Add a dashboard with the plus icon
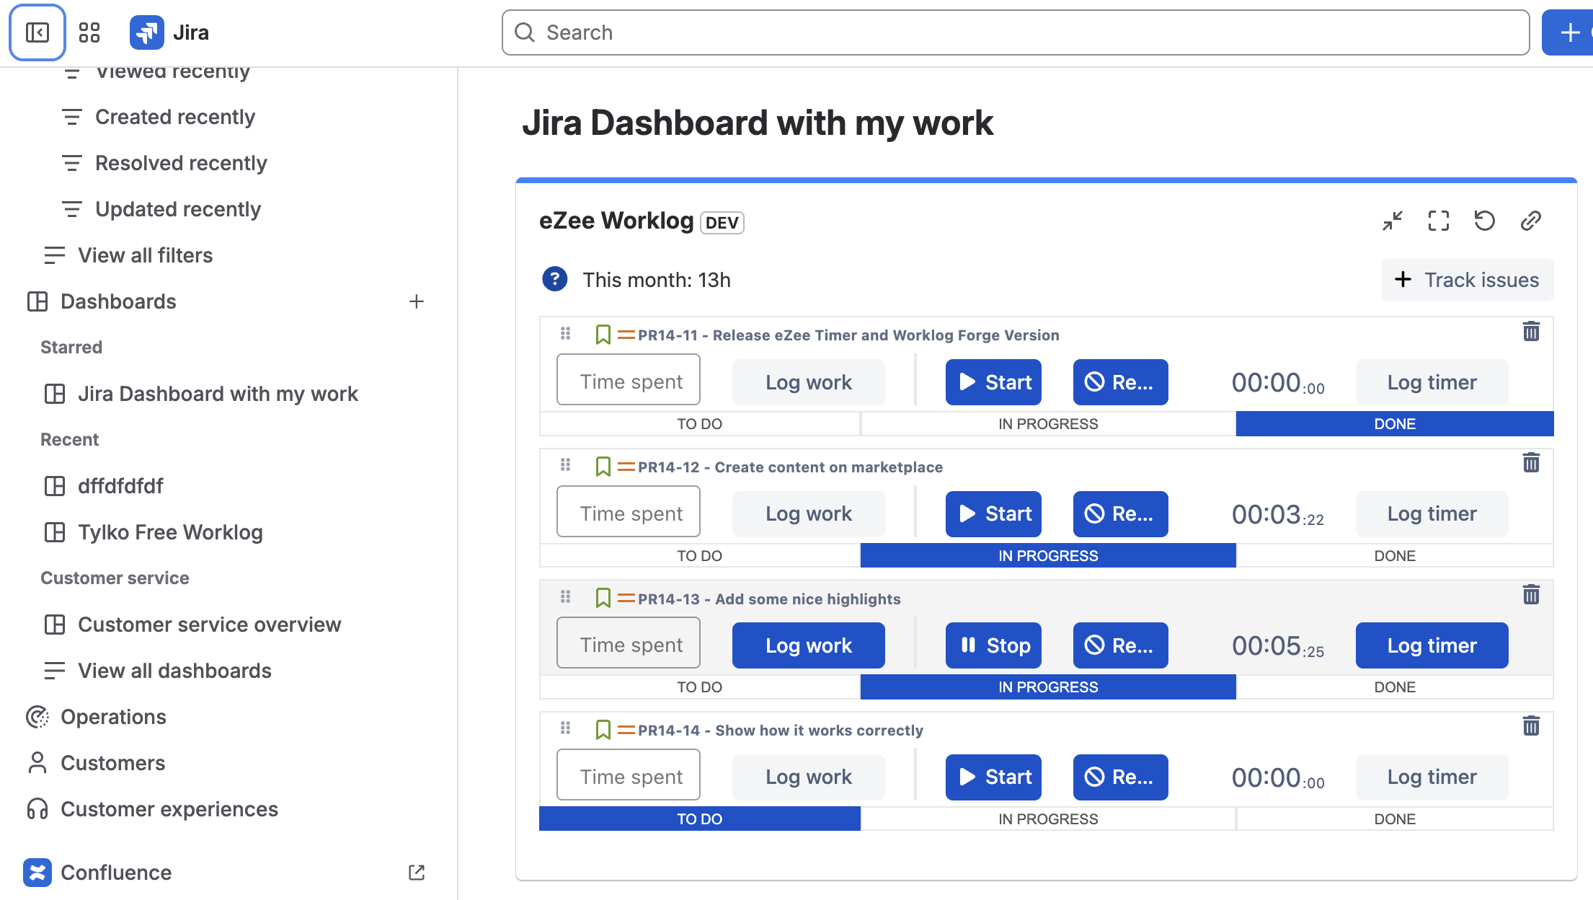The width and height of the screenshot is (1593, 900). 417,301
